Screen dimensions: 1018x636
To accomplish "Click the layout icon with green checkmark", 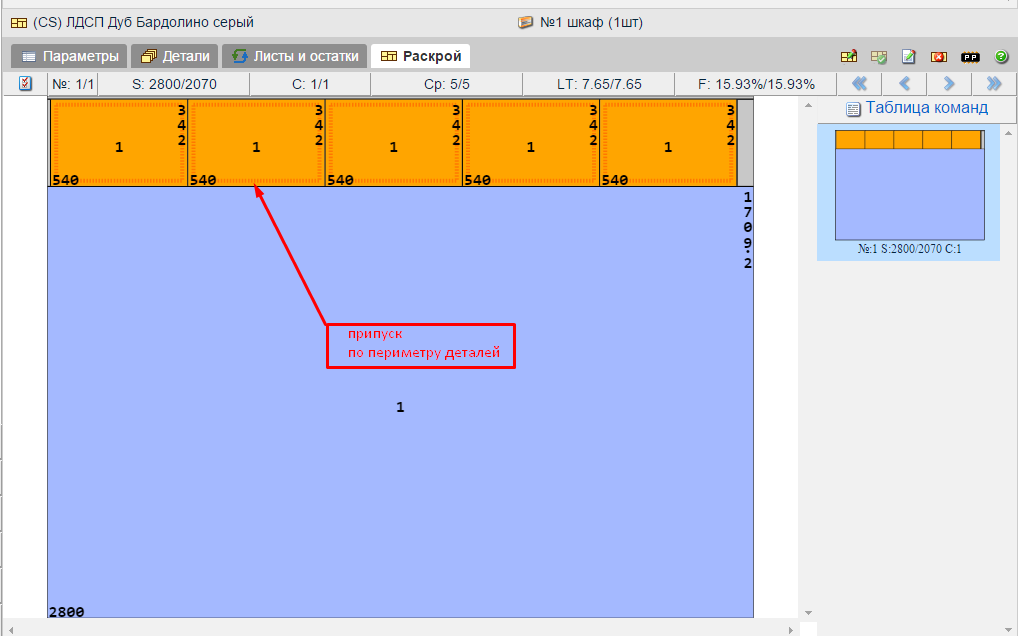I will [879, 57].
